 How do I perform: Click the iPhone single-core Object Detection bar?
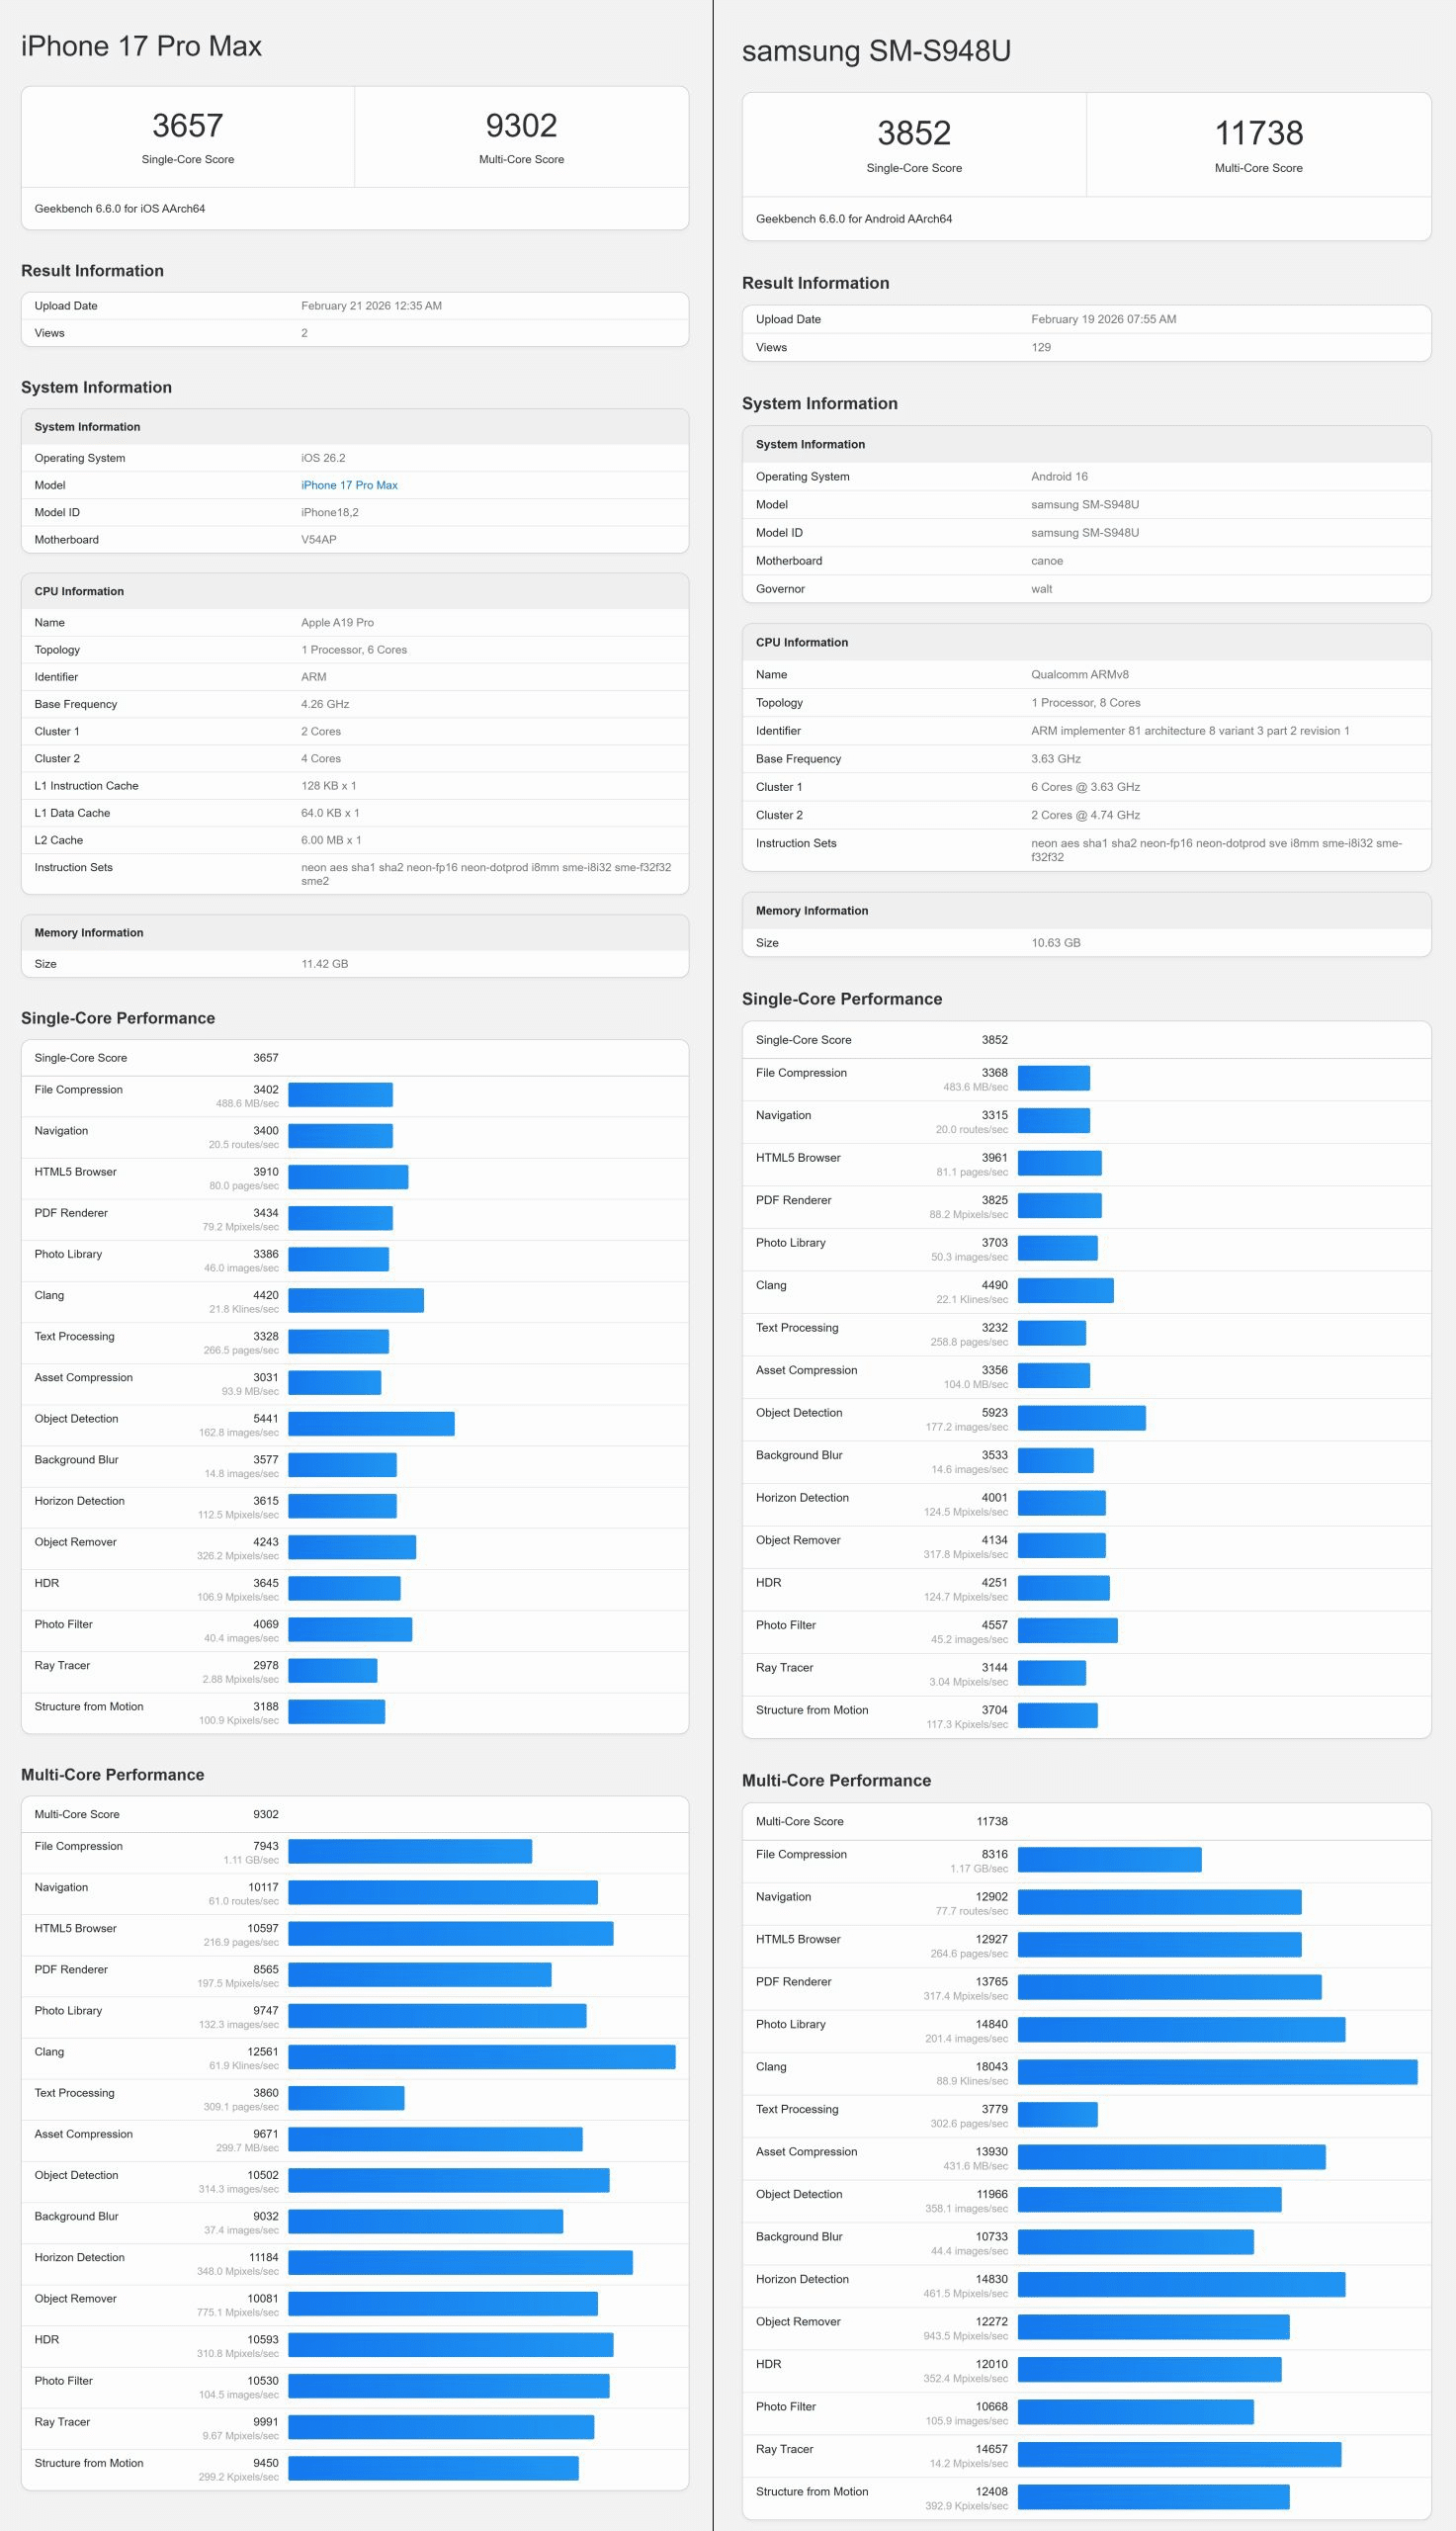point(371,1424)
